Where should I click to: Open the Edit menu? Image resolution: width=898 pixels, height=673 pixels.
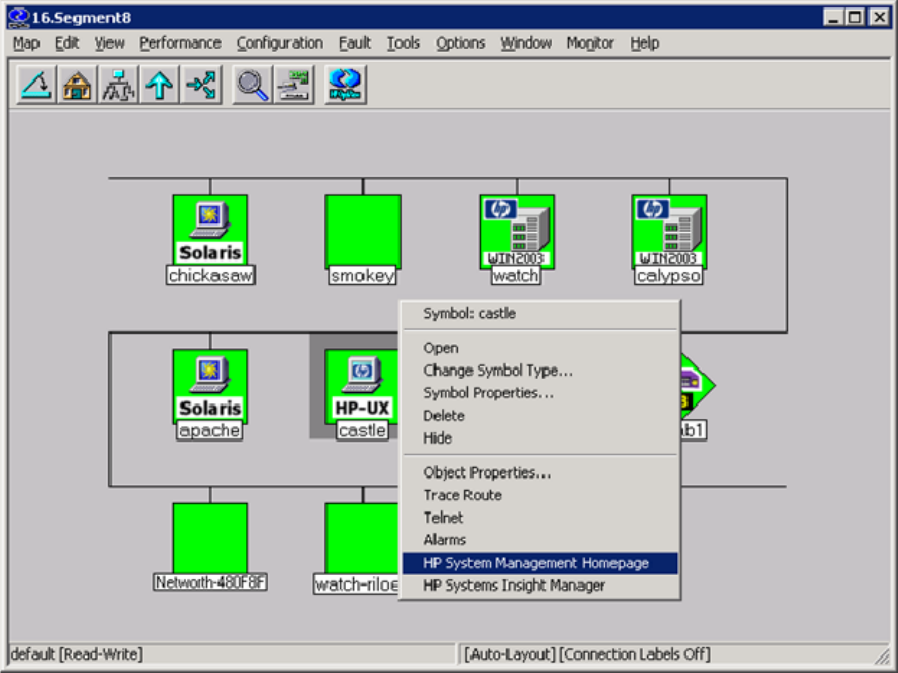click(67, 43)
